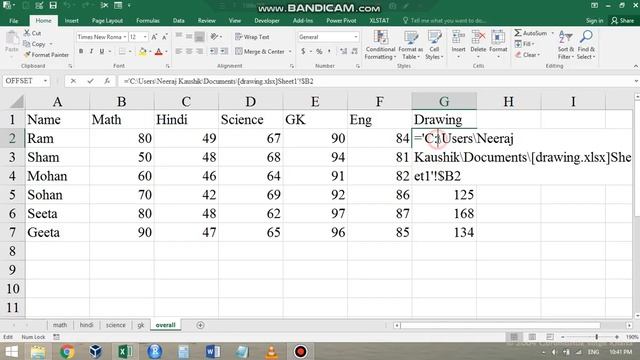Switch to the Insert ribbon tab
Image resolution: width=640 pixels, height=360 pixels.
coord(71,20)
